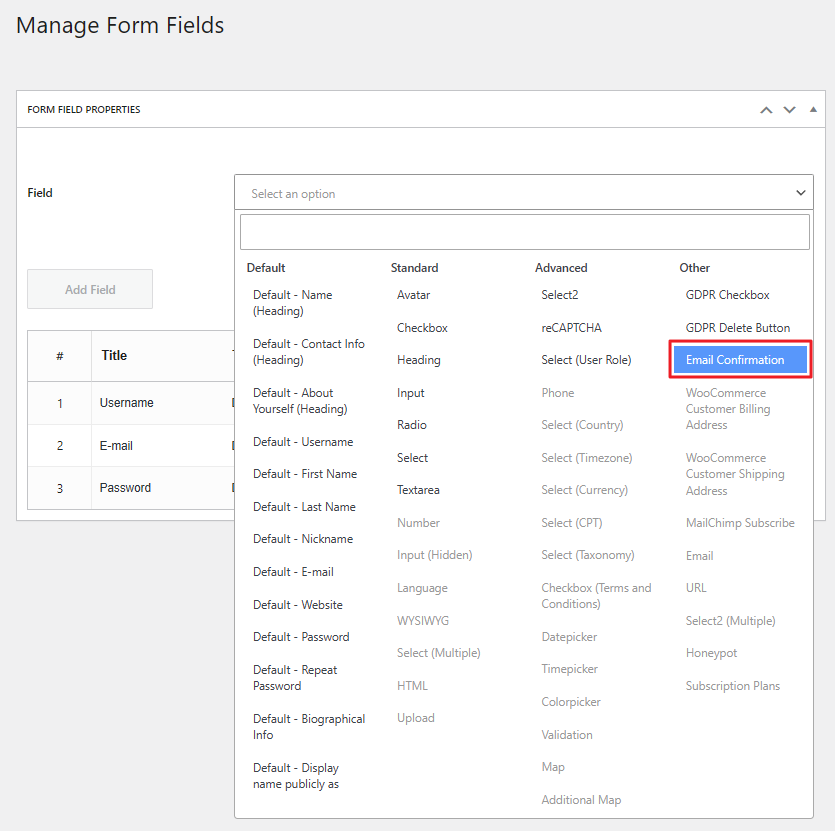Click the Upload option
Viewport: 835px width, 831px height.
coord(415,718)
